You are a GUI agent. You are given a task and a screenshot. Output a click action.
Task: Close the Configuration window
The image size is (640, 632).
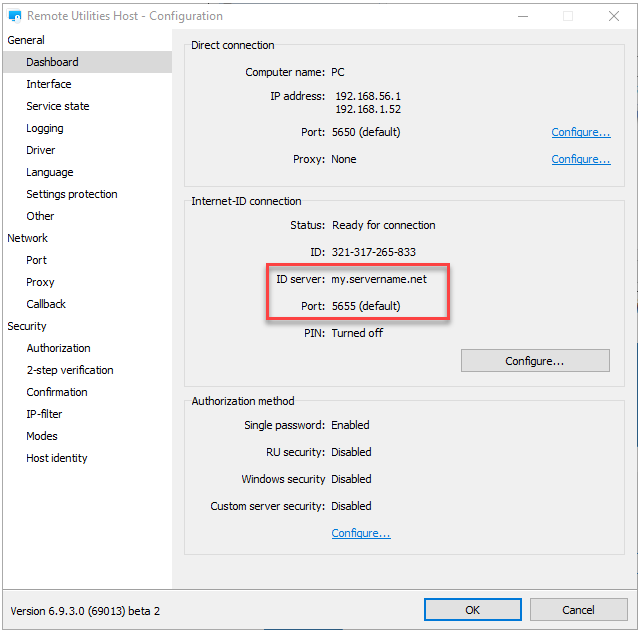coord(614,16)
